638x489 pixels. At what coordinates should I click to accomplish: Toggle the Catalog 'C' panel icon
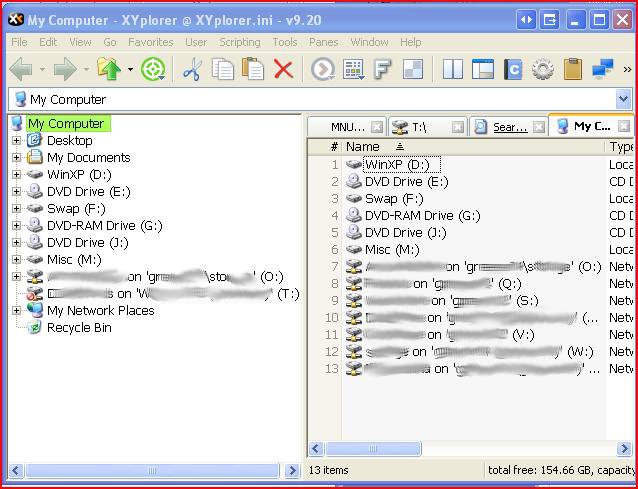point(512,69)
